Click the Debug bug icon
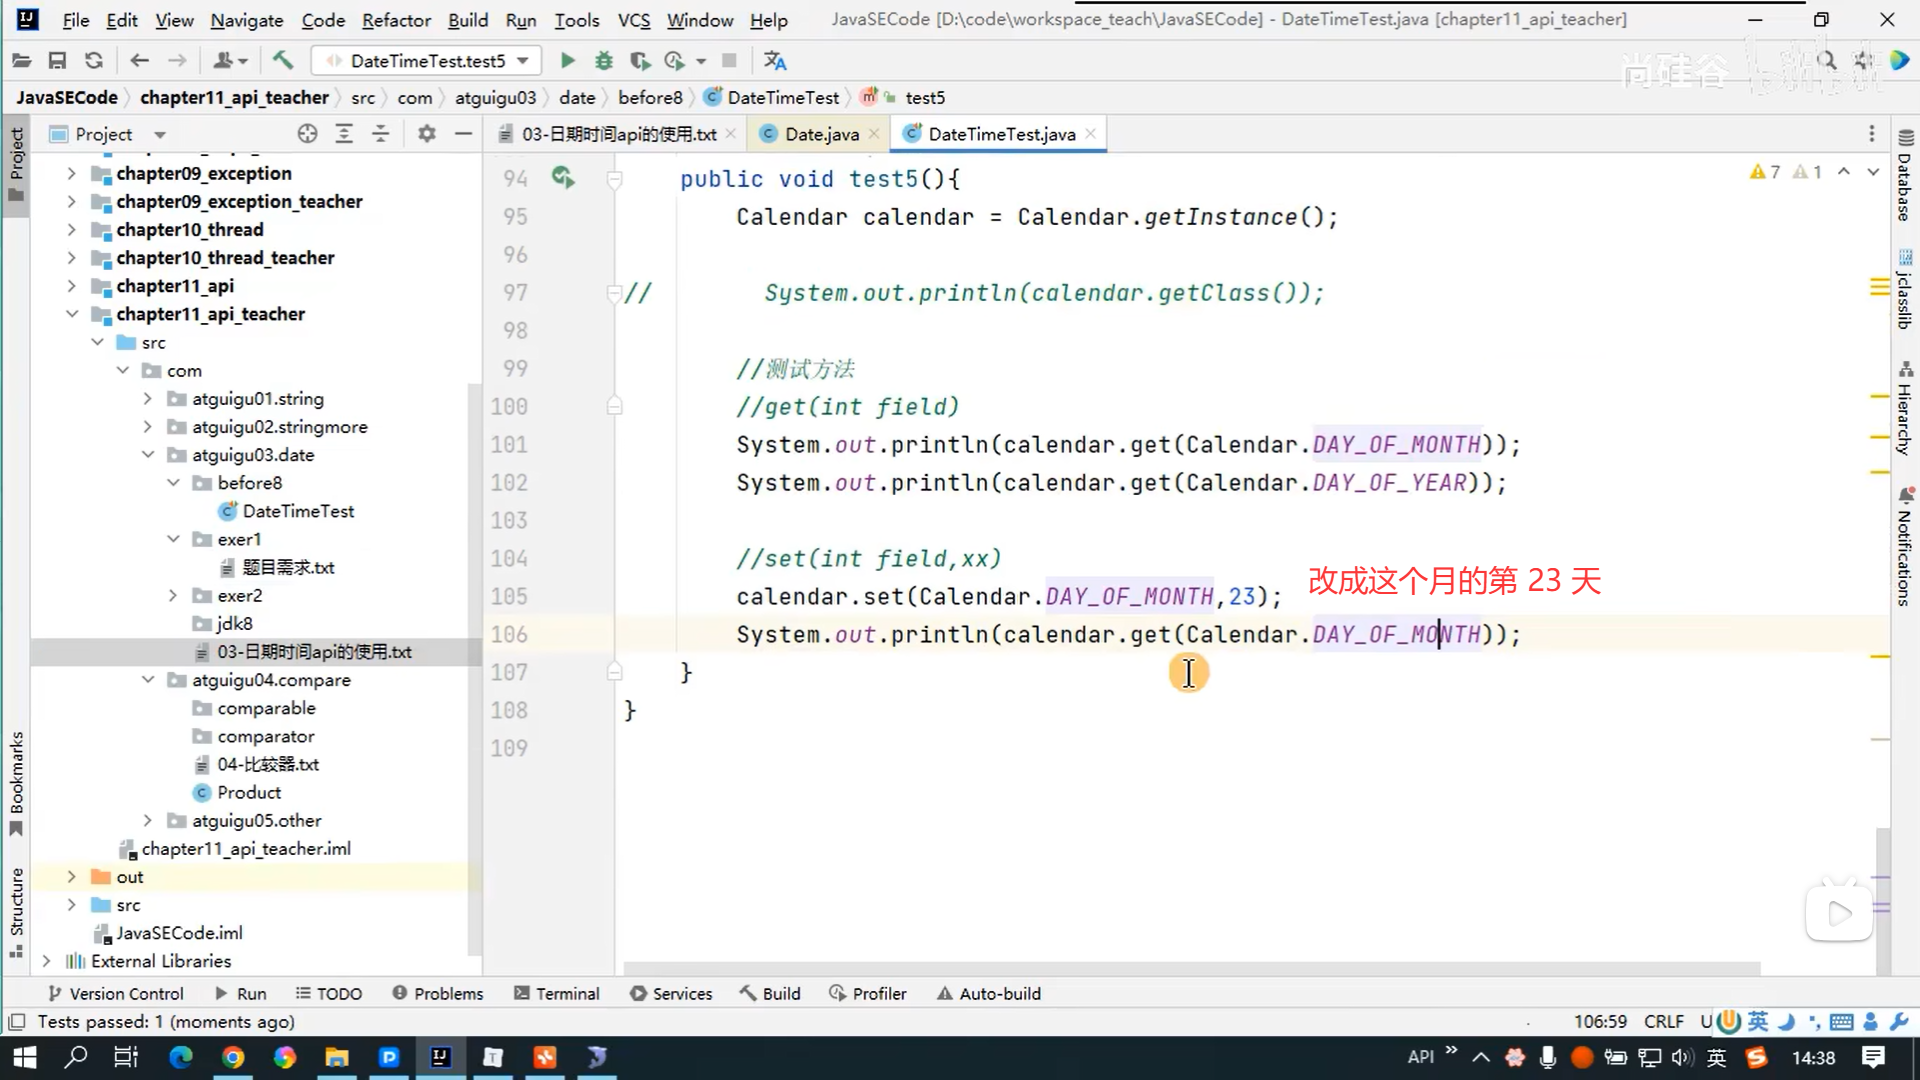The height and width of the screenshot is (1080, 1920). click(603, 61)
